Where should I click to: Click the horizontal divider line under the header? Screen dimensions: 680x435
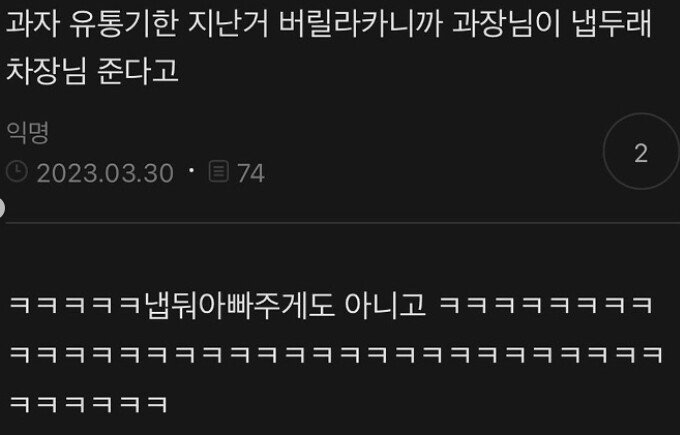click(x=343, y=223)
